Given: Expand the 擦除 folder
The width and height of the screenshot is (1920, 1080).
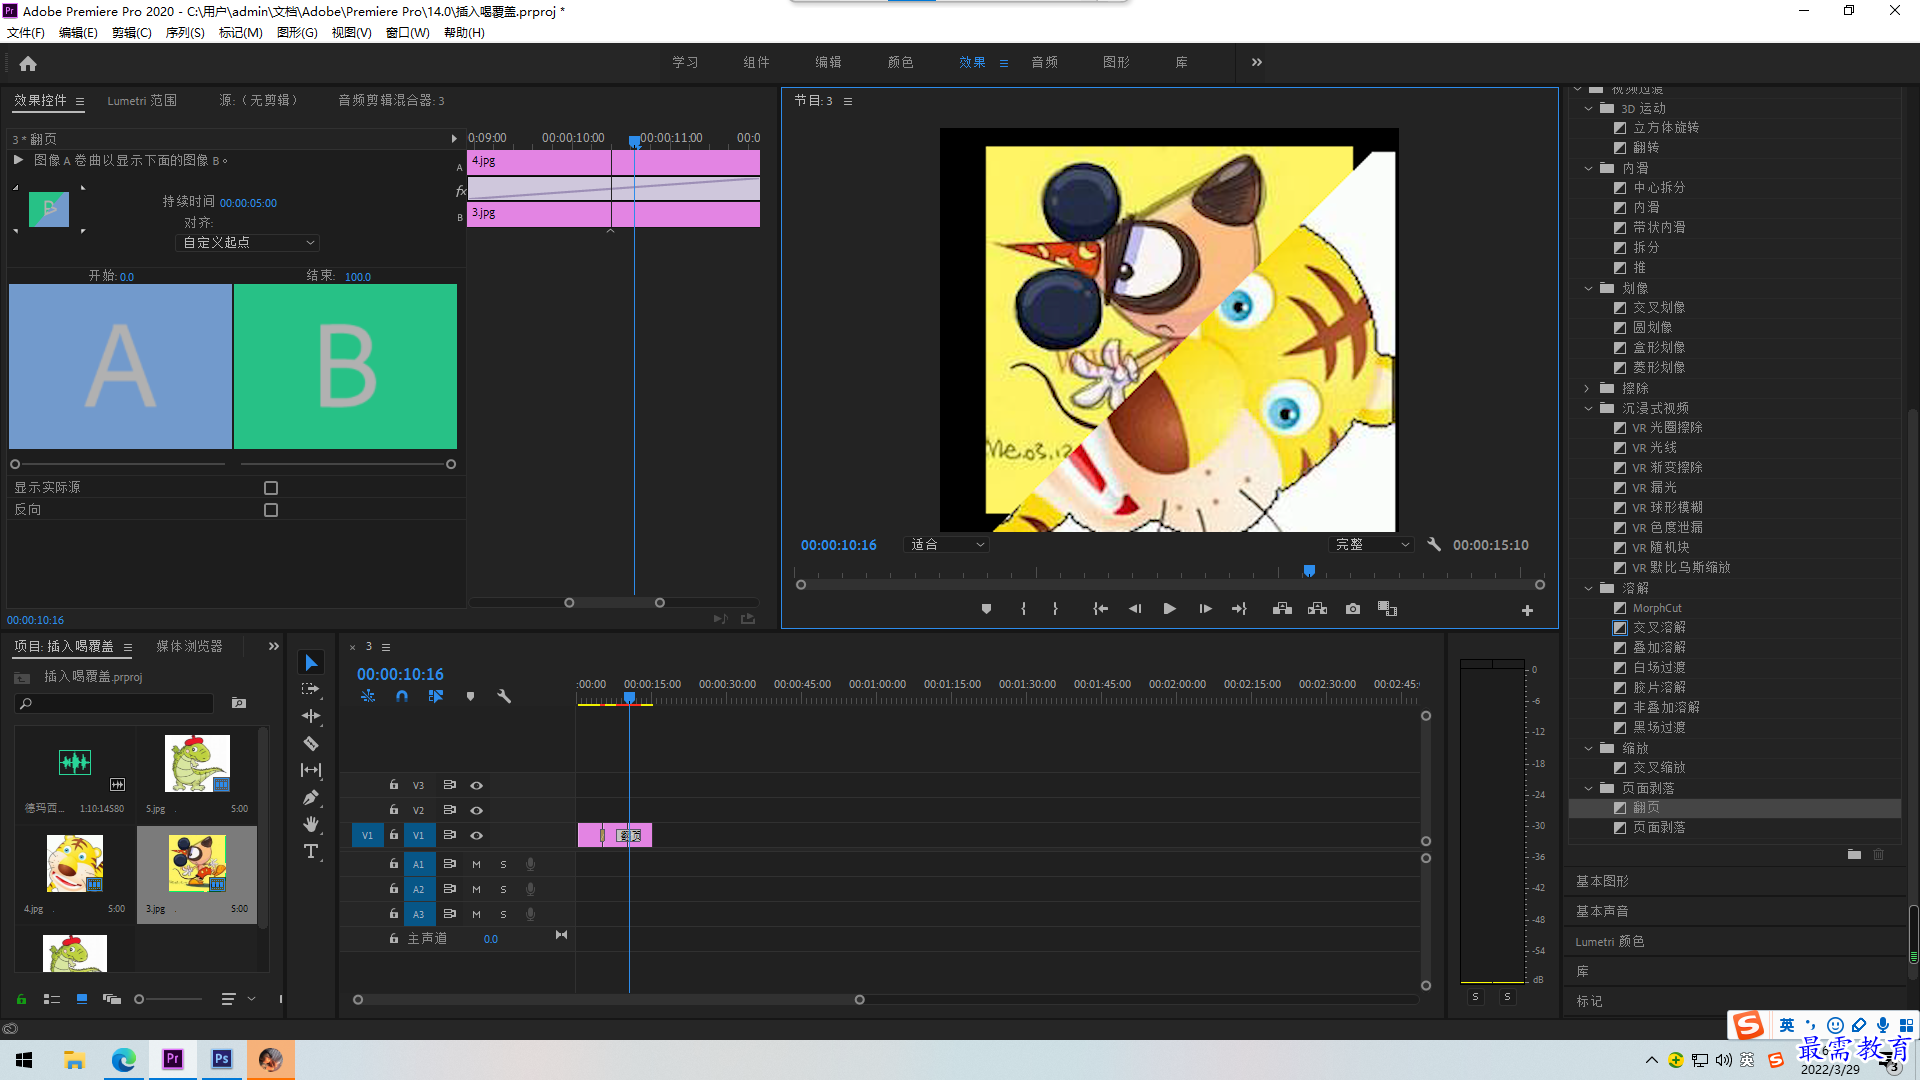Looking at the screenshot, I should (x=1588, y=388).
